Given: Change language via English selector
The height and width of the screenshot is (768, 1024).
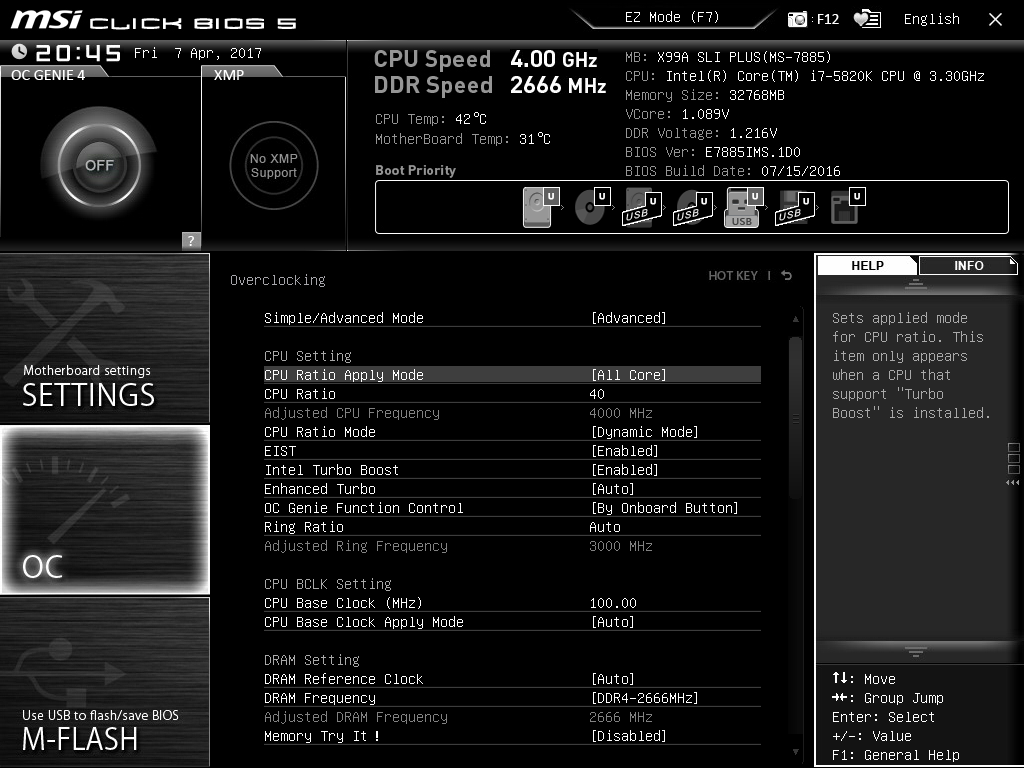Looking at the screenshot, I should (931, 19).
